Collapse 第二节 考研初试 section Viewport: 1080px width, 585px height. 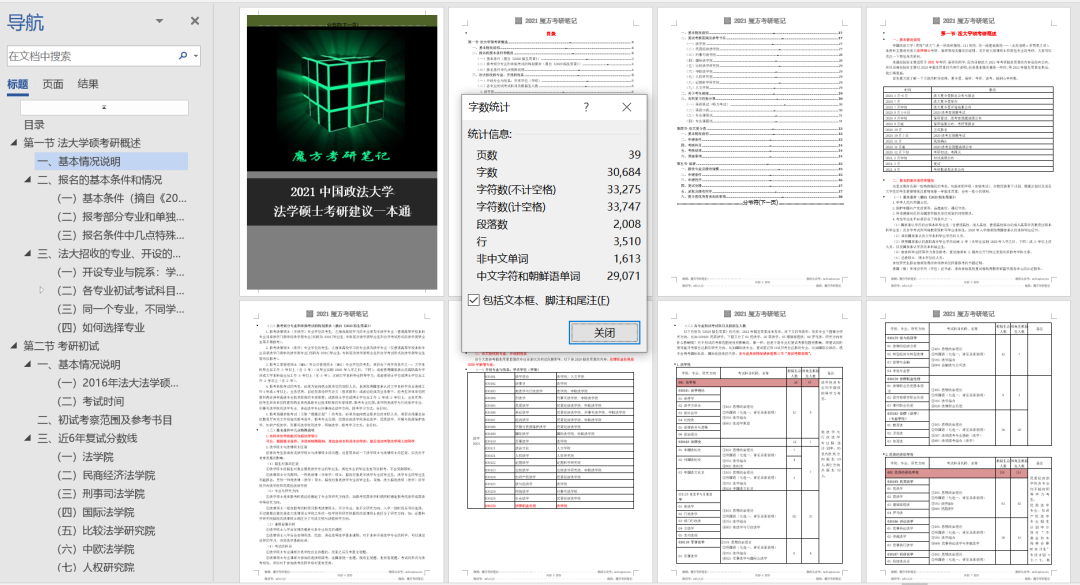point(14,346)
